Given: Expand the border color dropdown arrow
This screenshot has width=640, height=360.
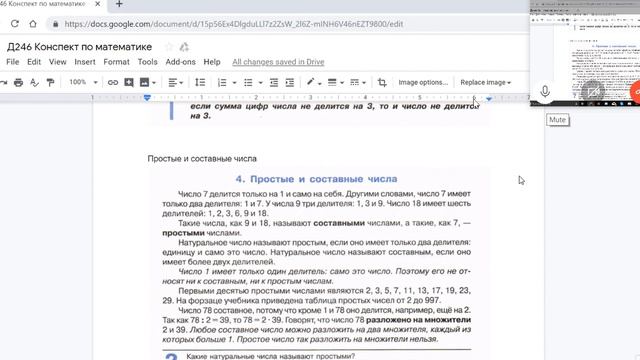Looking at the screenshot, I should [320, 83].
